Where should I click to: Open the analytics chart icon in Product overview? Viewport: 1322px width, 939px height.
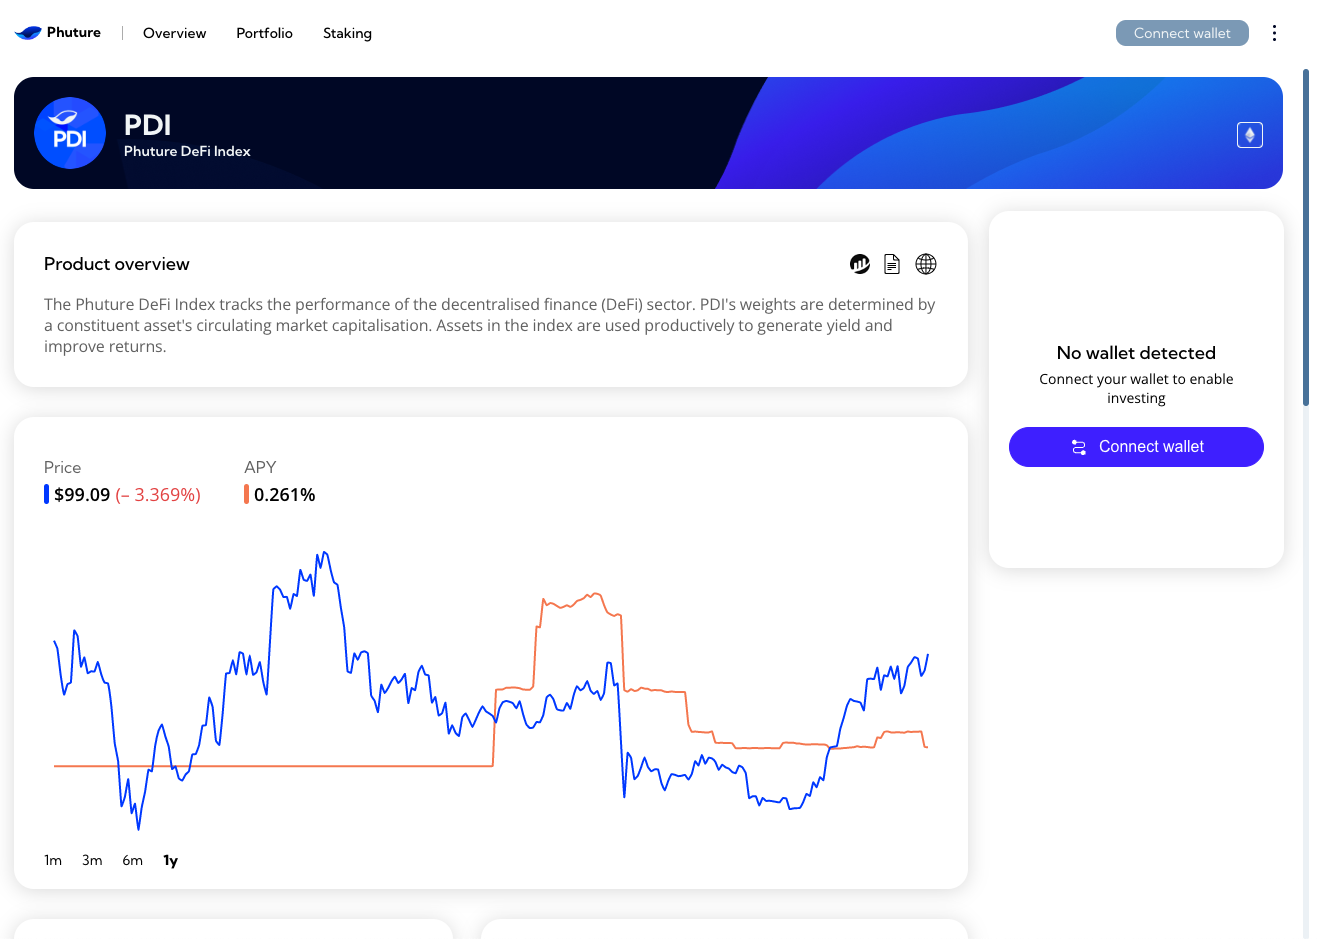(x=860, y=264)
